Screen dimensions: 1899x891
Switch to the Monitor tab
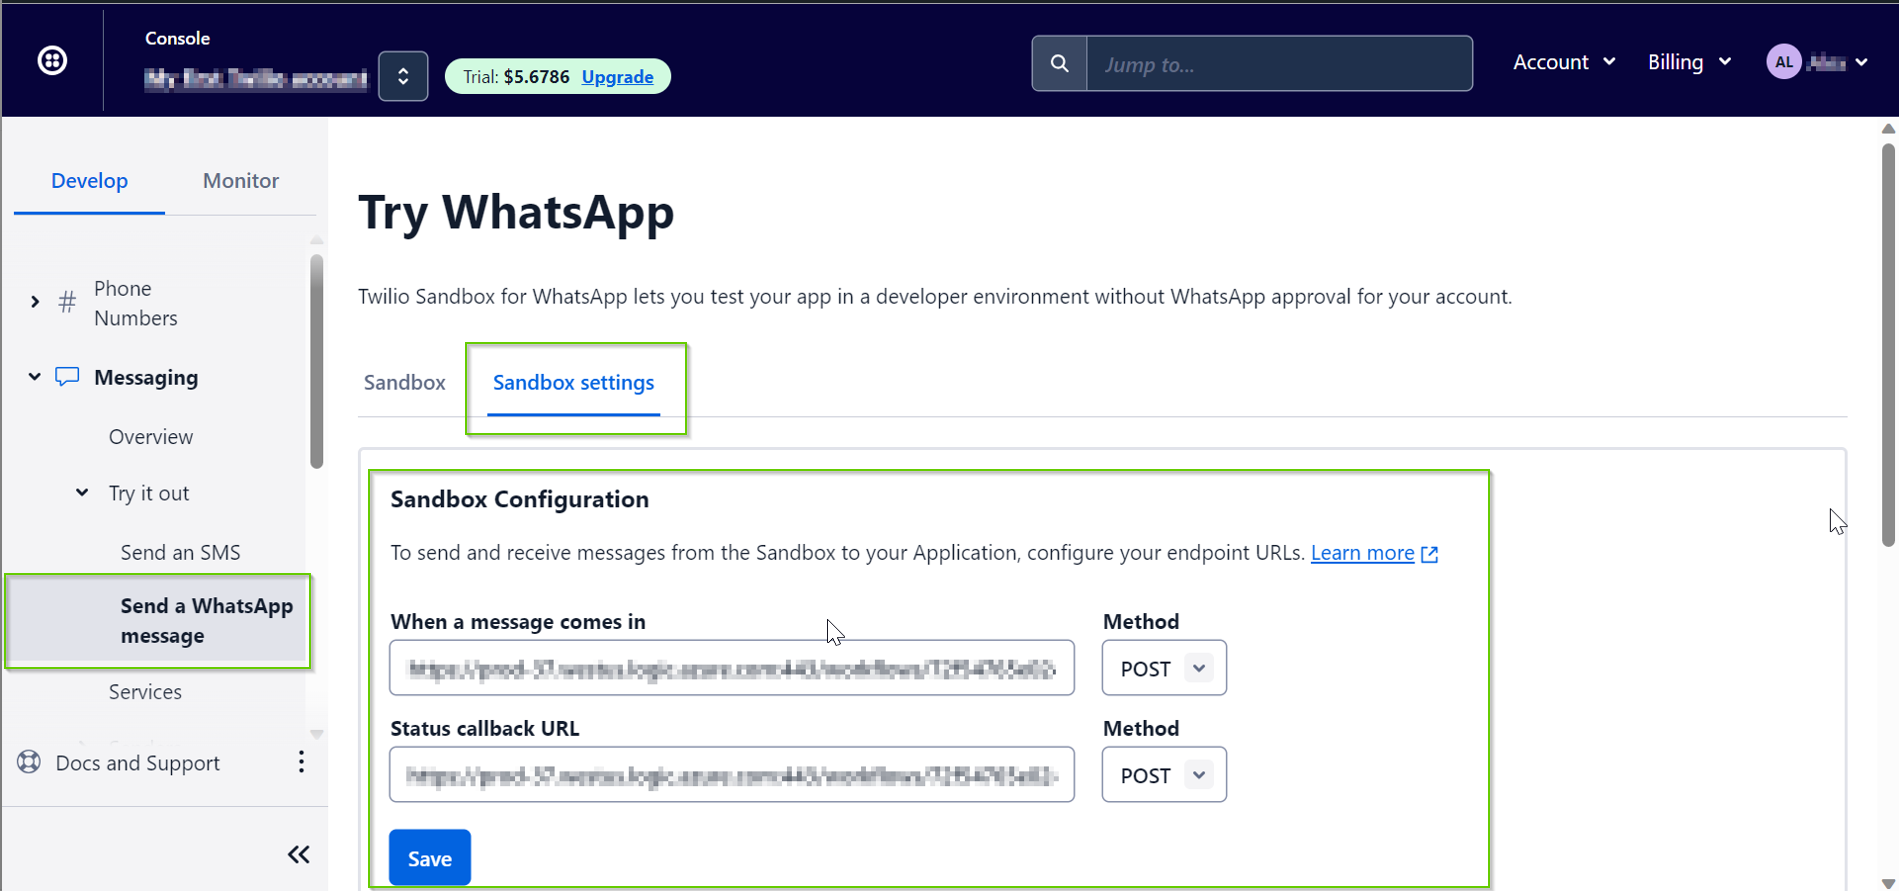click(x=240, y=181)
